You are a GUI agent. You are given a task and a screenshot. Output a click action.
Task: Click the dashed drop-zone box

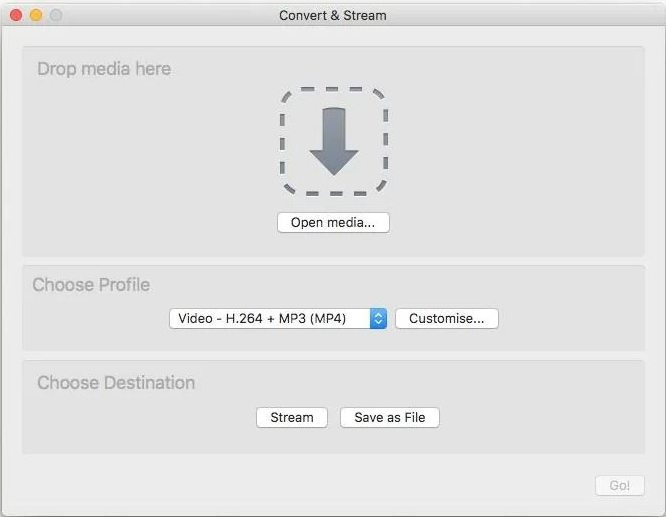(334, 141)
